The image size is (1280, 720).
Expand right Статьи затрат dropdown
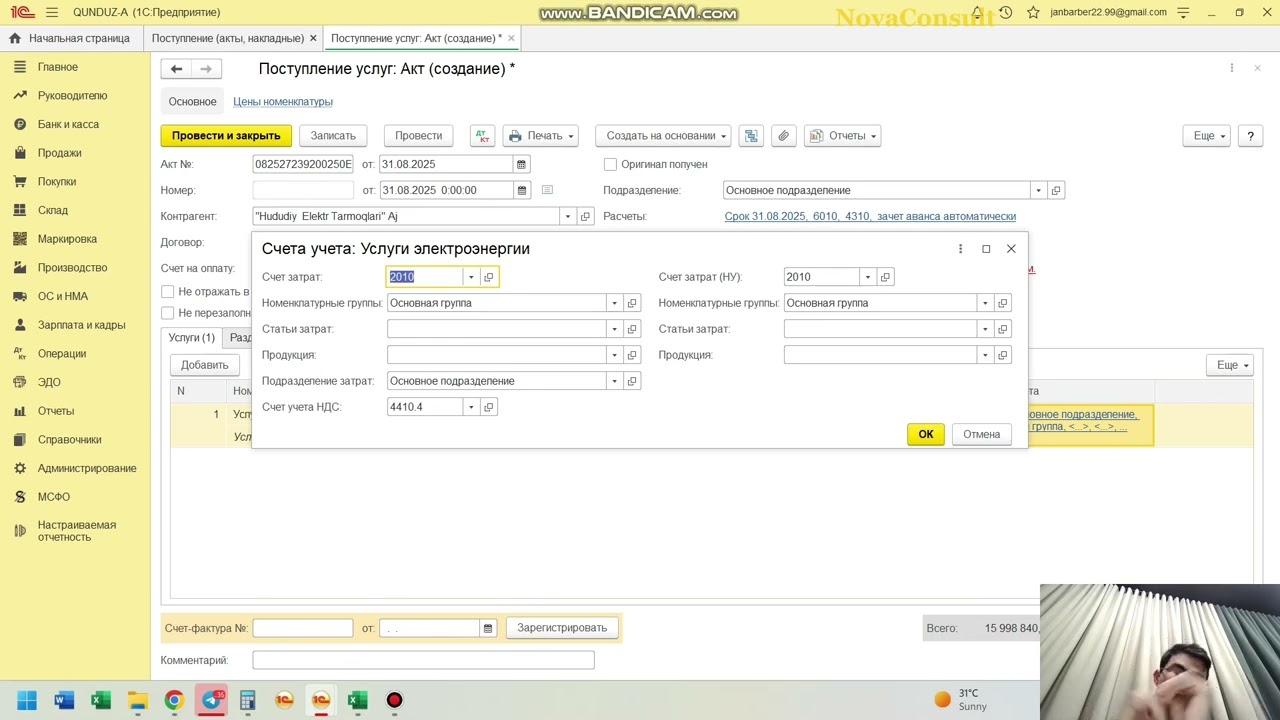click(x=985, y=329)
